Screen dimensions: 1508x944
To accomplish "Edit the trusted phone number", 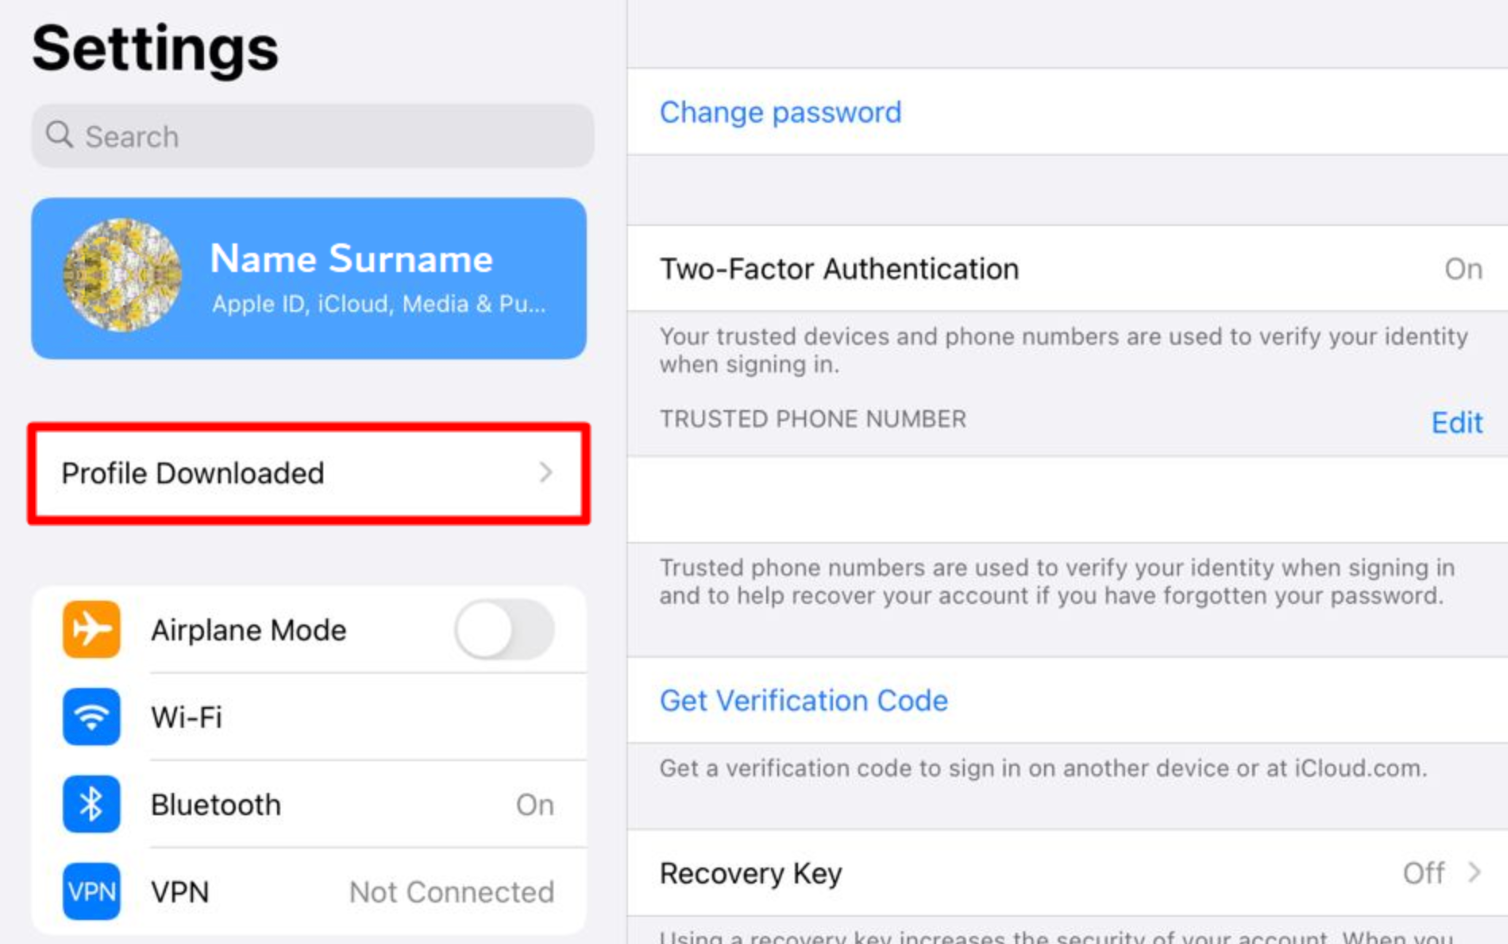I will click(1456, 422).
